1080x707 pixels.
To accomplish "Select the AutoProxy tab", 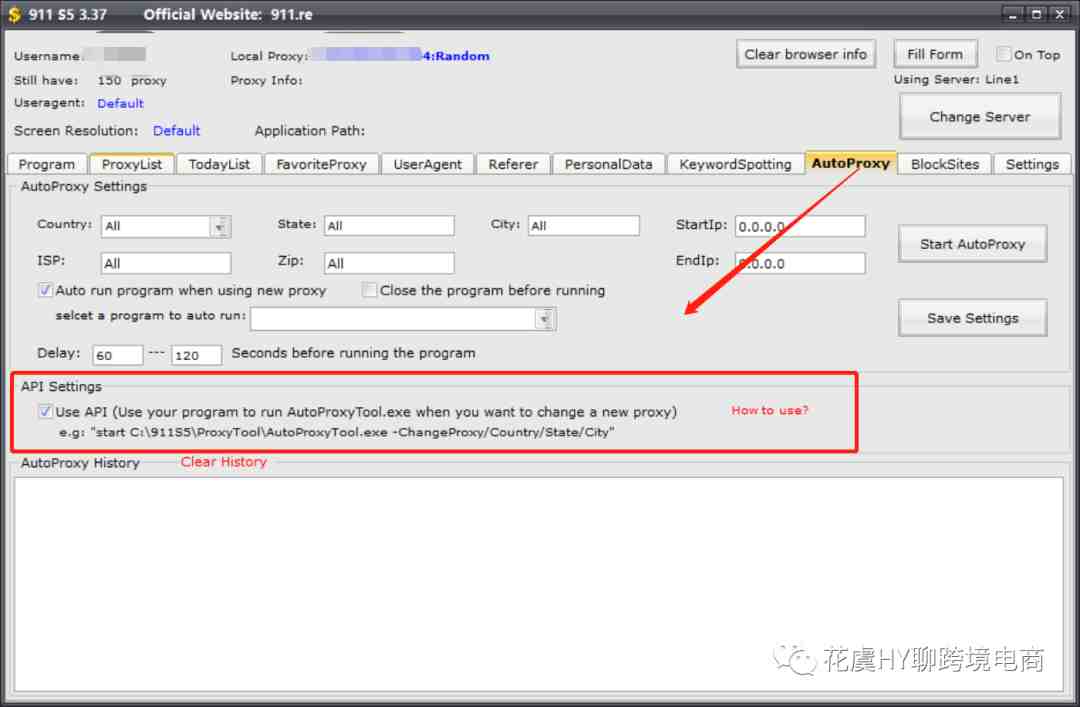I will coord(851,163).
